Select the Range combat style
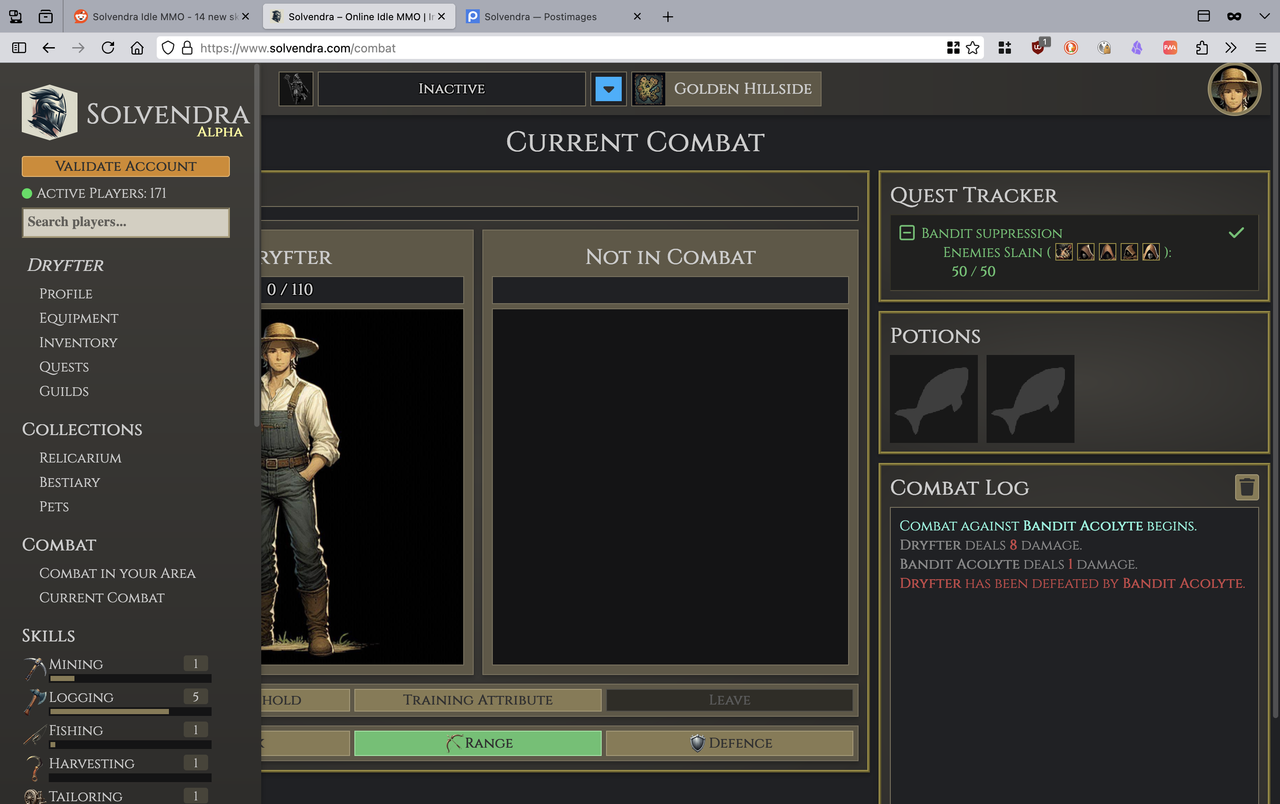This screenshot has width=1280, height=804. pyautogui.click(x=477, y=743)
